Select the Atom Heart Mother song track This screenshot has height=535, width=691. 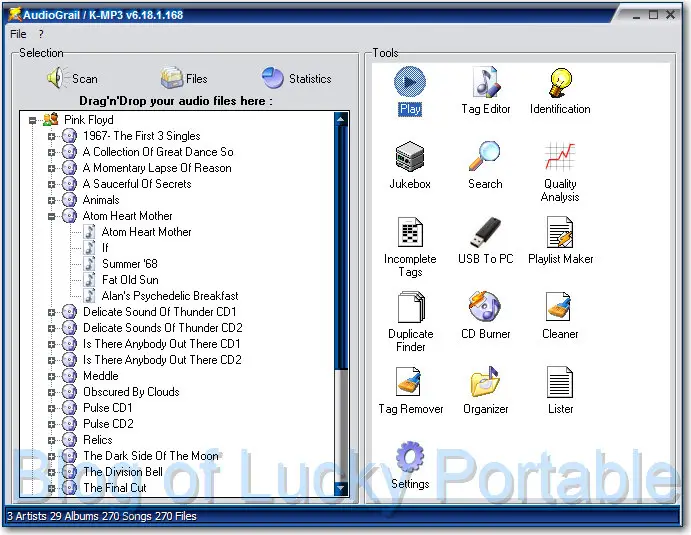(146, 232)
